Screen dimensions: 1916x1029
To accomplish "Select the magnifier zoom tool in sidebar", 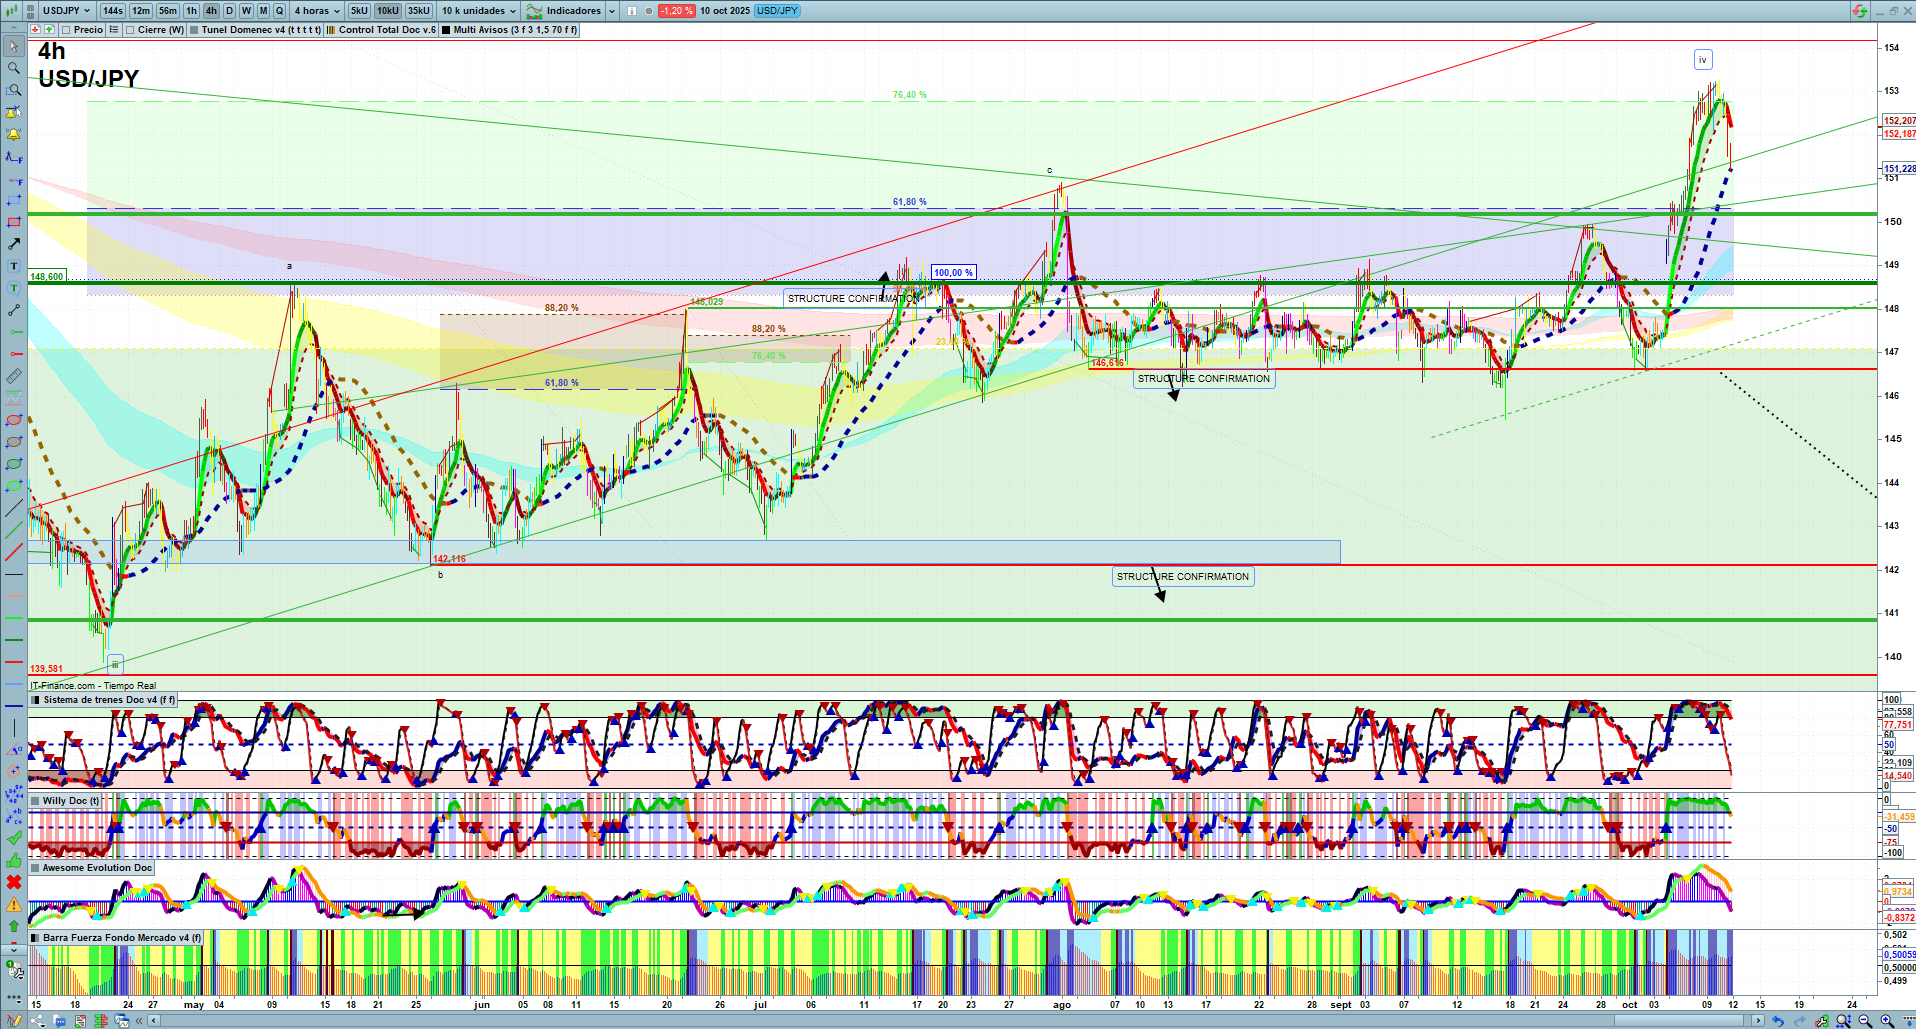I will pyautogui.click(x=14, y=68).
